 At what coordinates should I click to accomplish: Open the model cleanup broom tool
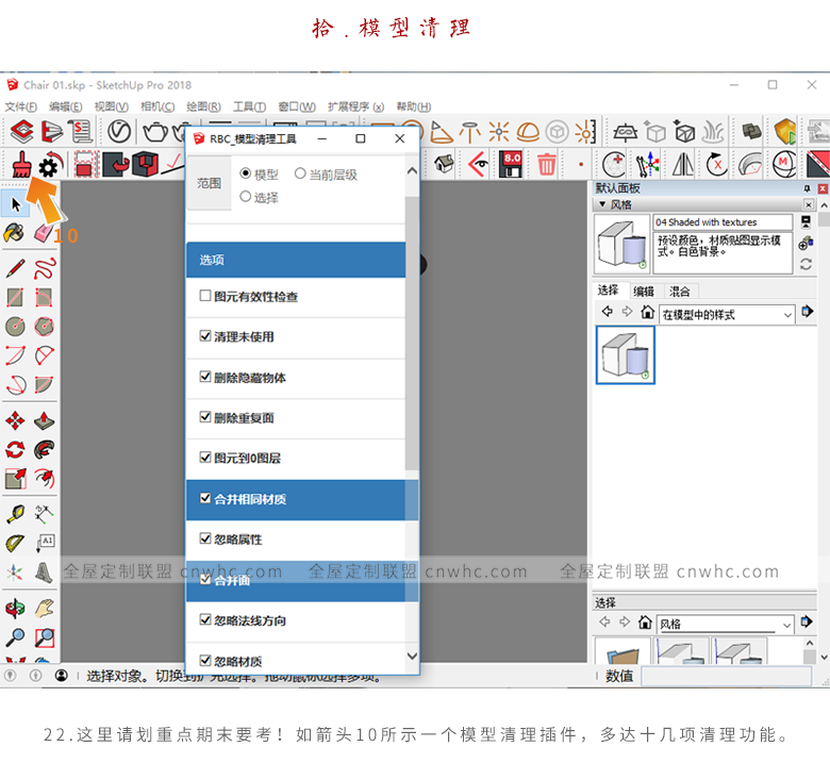tap(21, 165)
